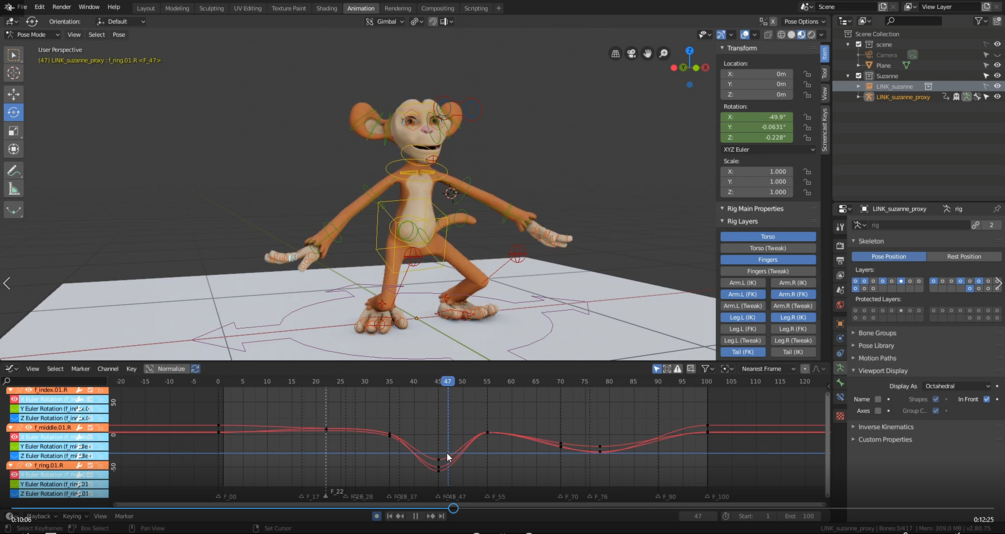The image size is (1005, 534).
Task: Open the Nearest Frame snapping dropdown
Action: pyautogui.click(x=767, y=369)
